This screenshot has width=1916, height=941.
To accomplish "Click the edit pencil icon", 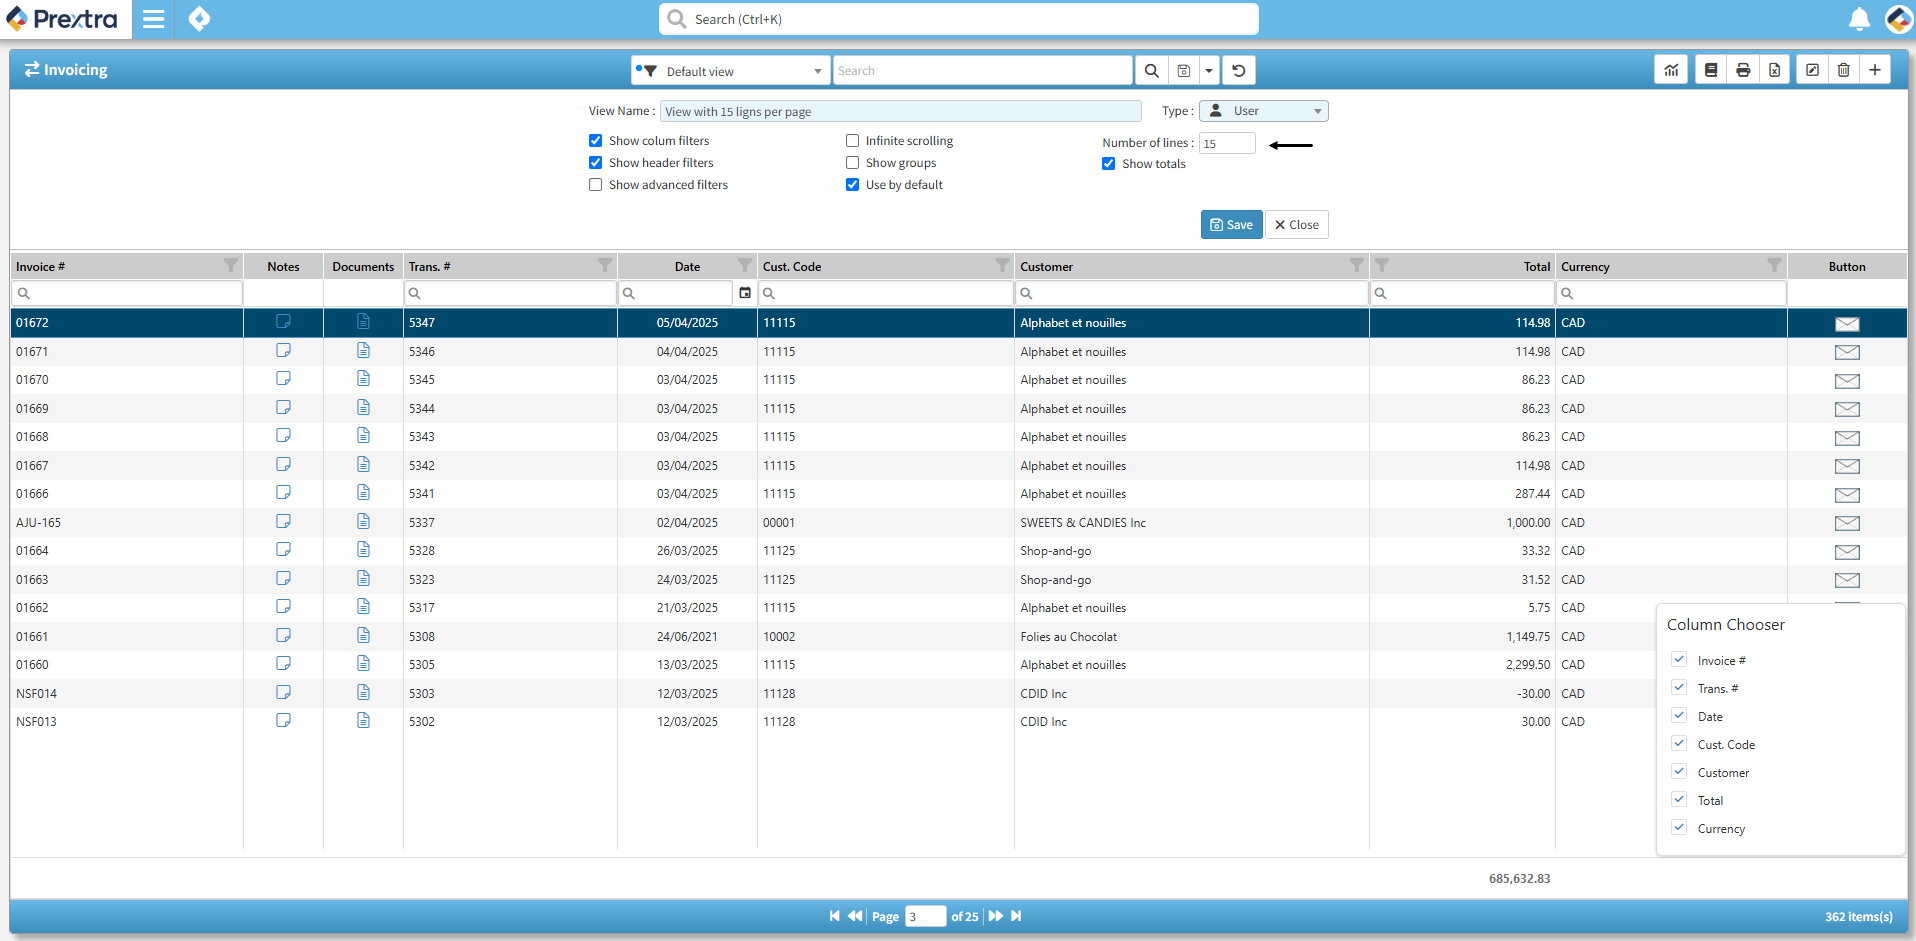I will point(1812,70).
